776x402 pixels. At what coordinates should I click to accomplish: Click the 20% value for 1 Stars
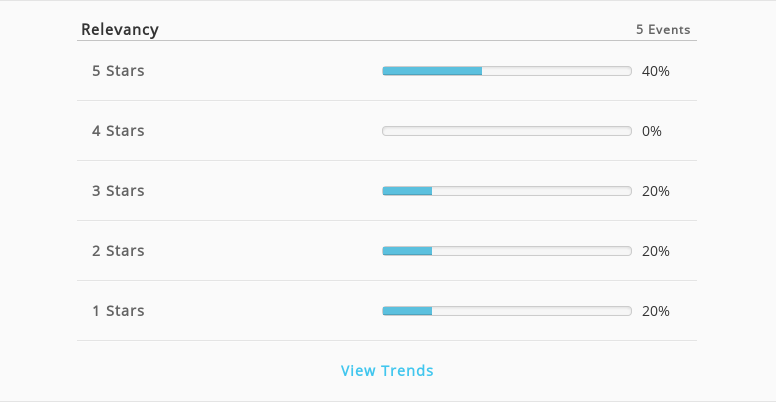(656, 311)
